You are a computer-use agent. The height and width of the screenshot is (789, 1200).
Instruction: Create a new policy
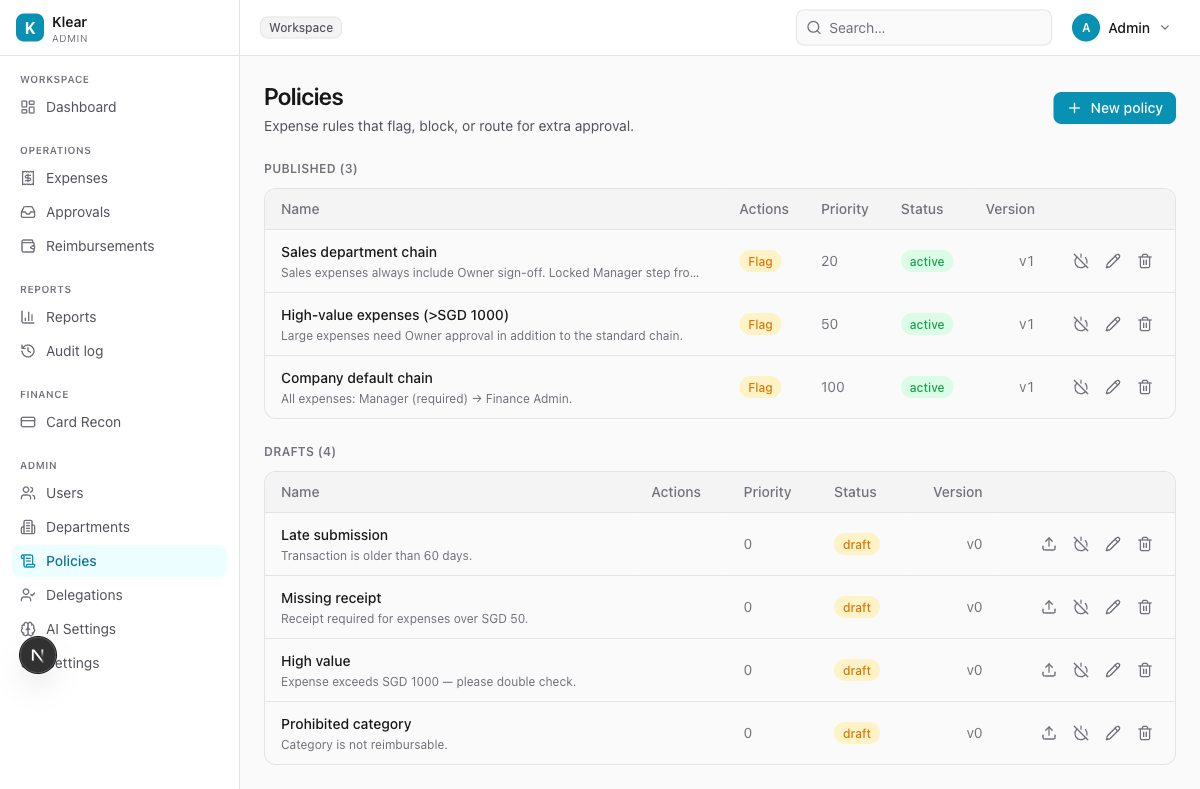click(x=1114, y=108)
